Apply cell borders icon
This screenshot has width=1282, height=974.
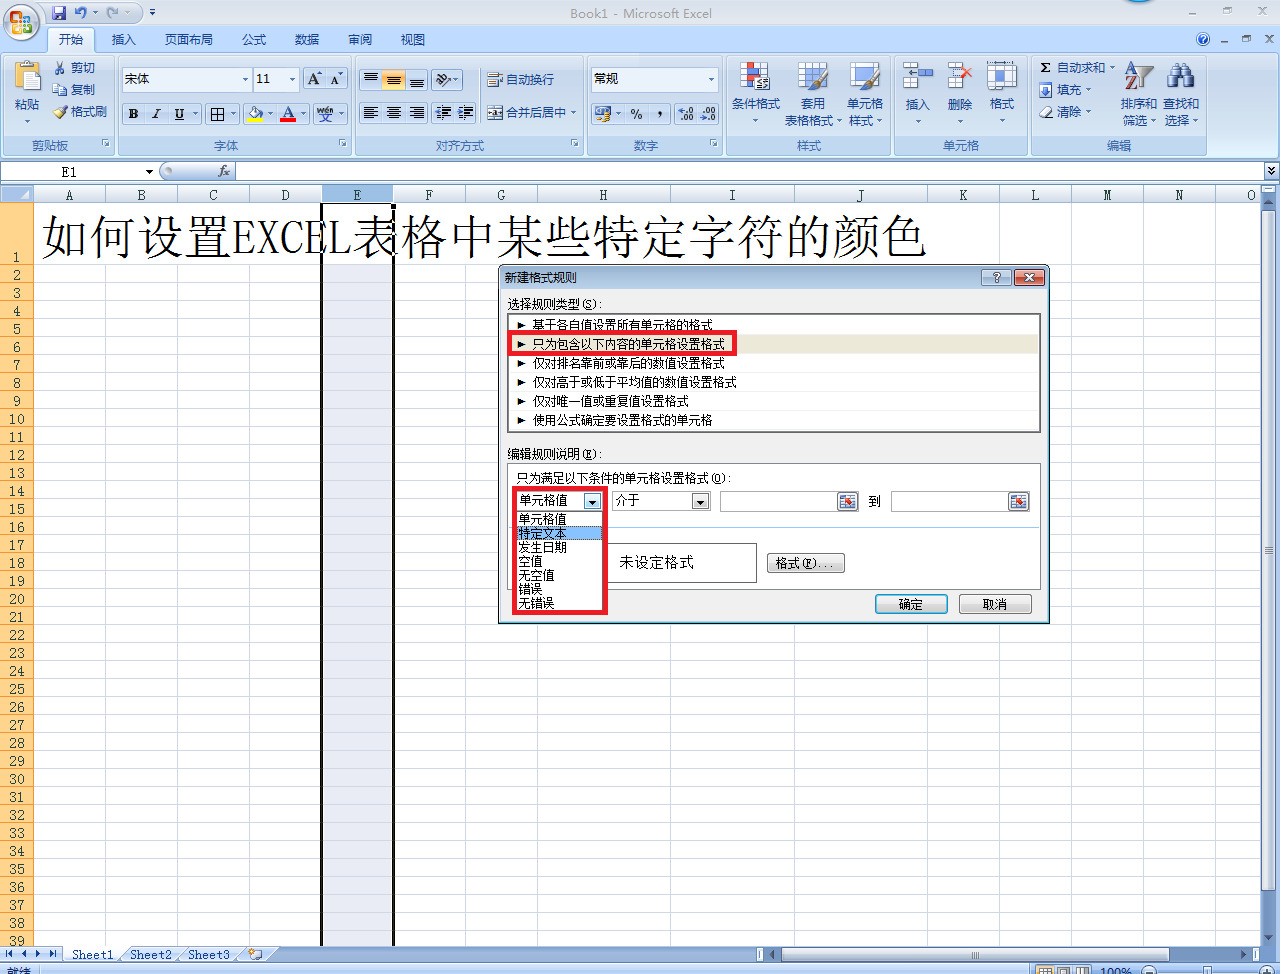pyautogui.click(x=217, y=114)
